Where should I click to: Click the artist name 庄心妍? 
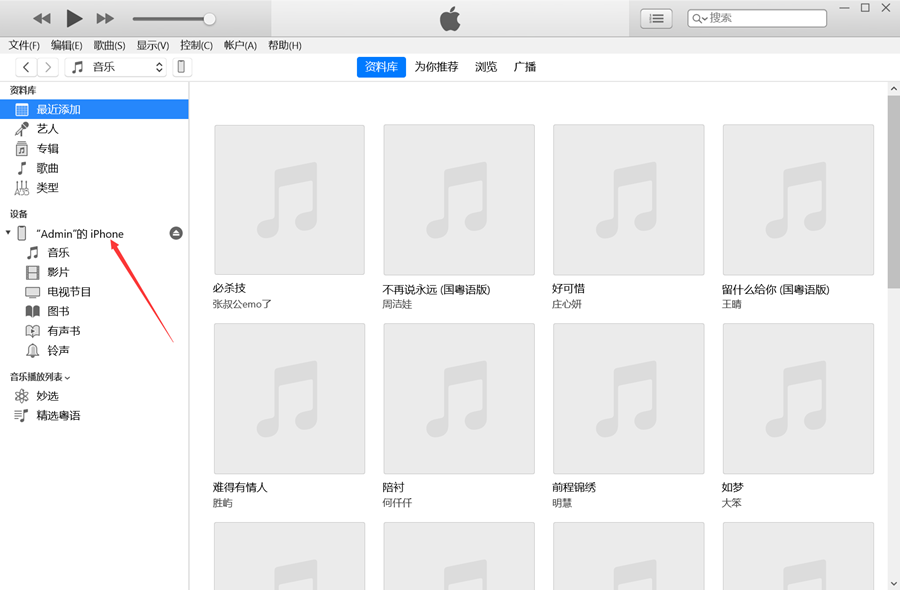click(567, 304)
